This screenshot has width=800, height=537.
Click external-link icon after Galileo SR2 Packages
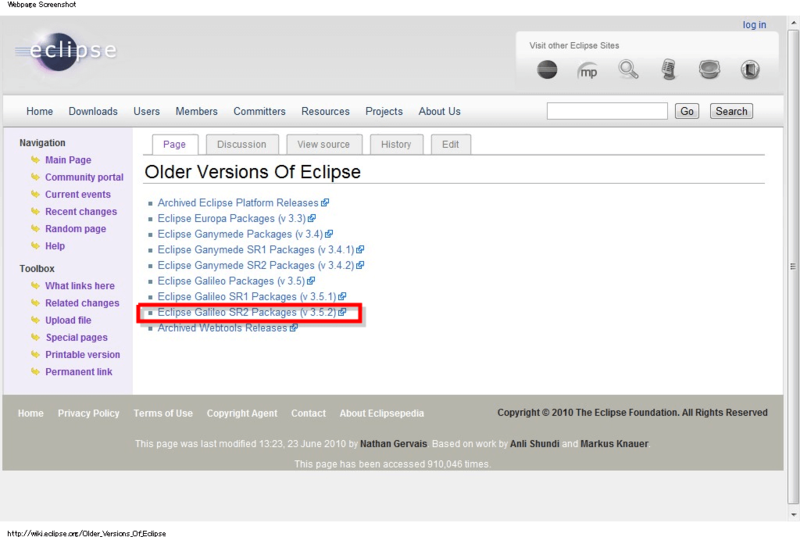tap(342, 312)
